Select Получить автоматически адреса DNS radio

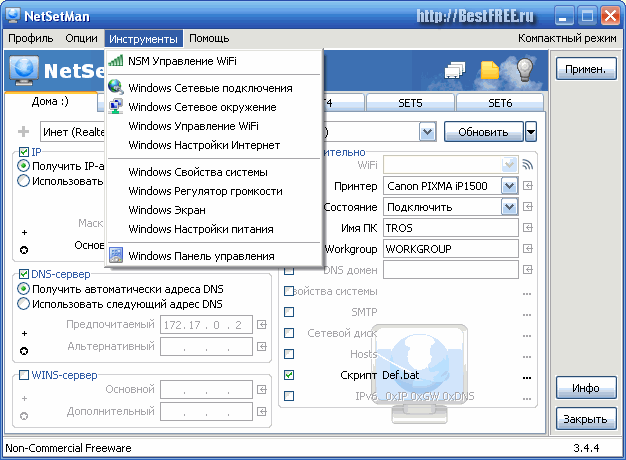(x=24, y=289)
